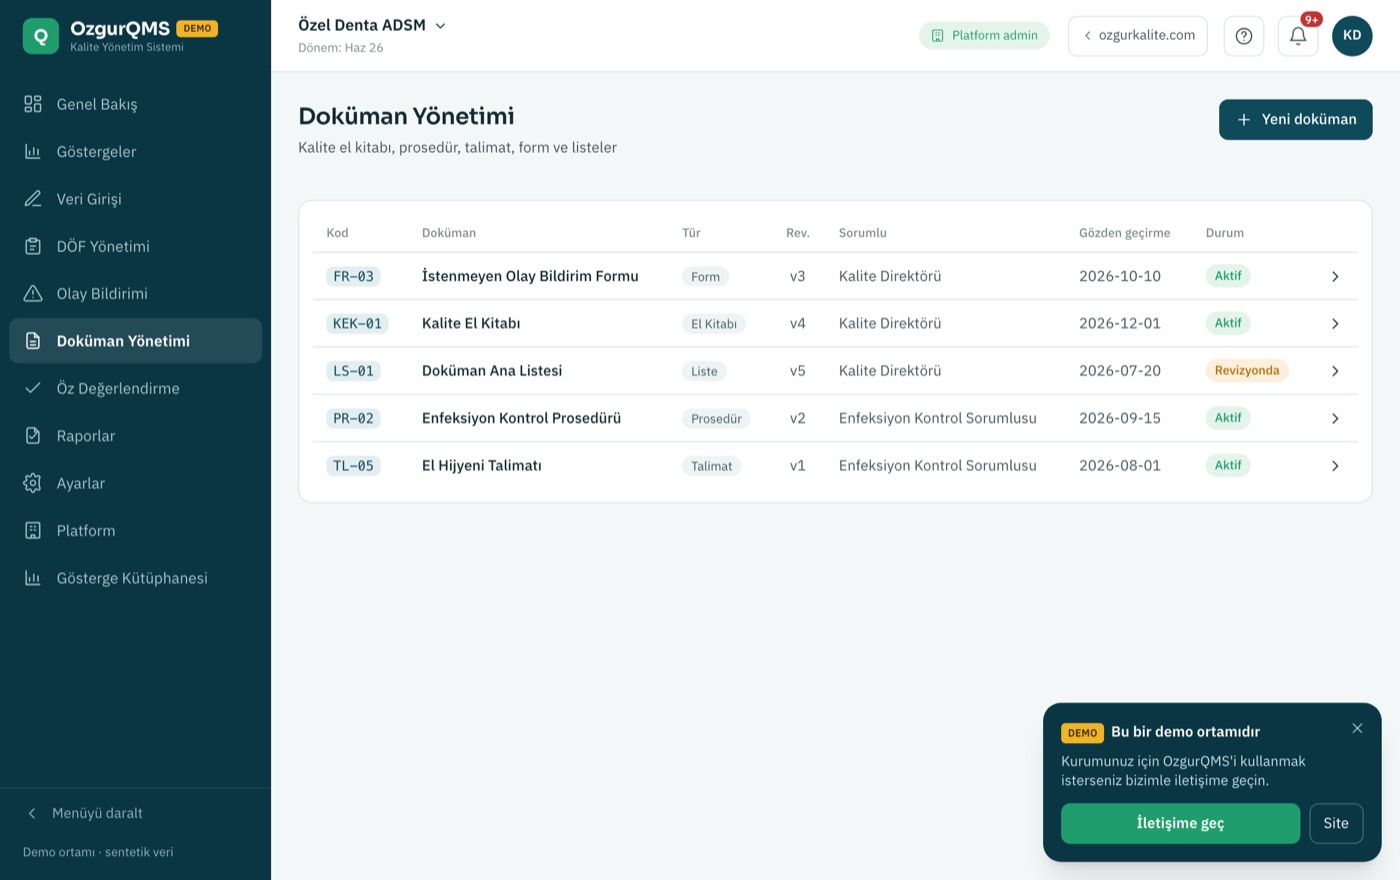Open Genel Bakış dashboard icon
This screenshot has width=1400, height=880.
pos(33,104)
